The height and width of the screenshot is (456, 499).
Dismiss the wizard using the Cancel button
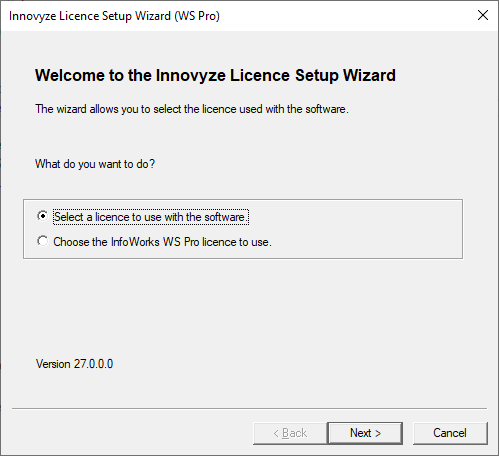click(450, 433)
